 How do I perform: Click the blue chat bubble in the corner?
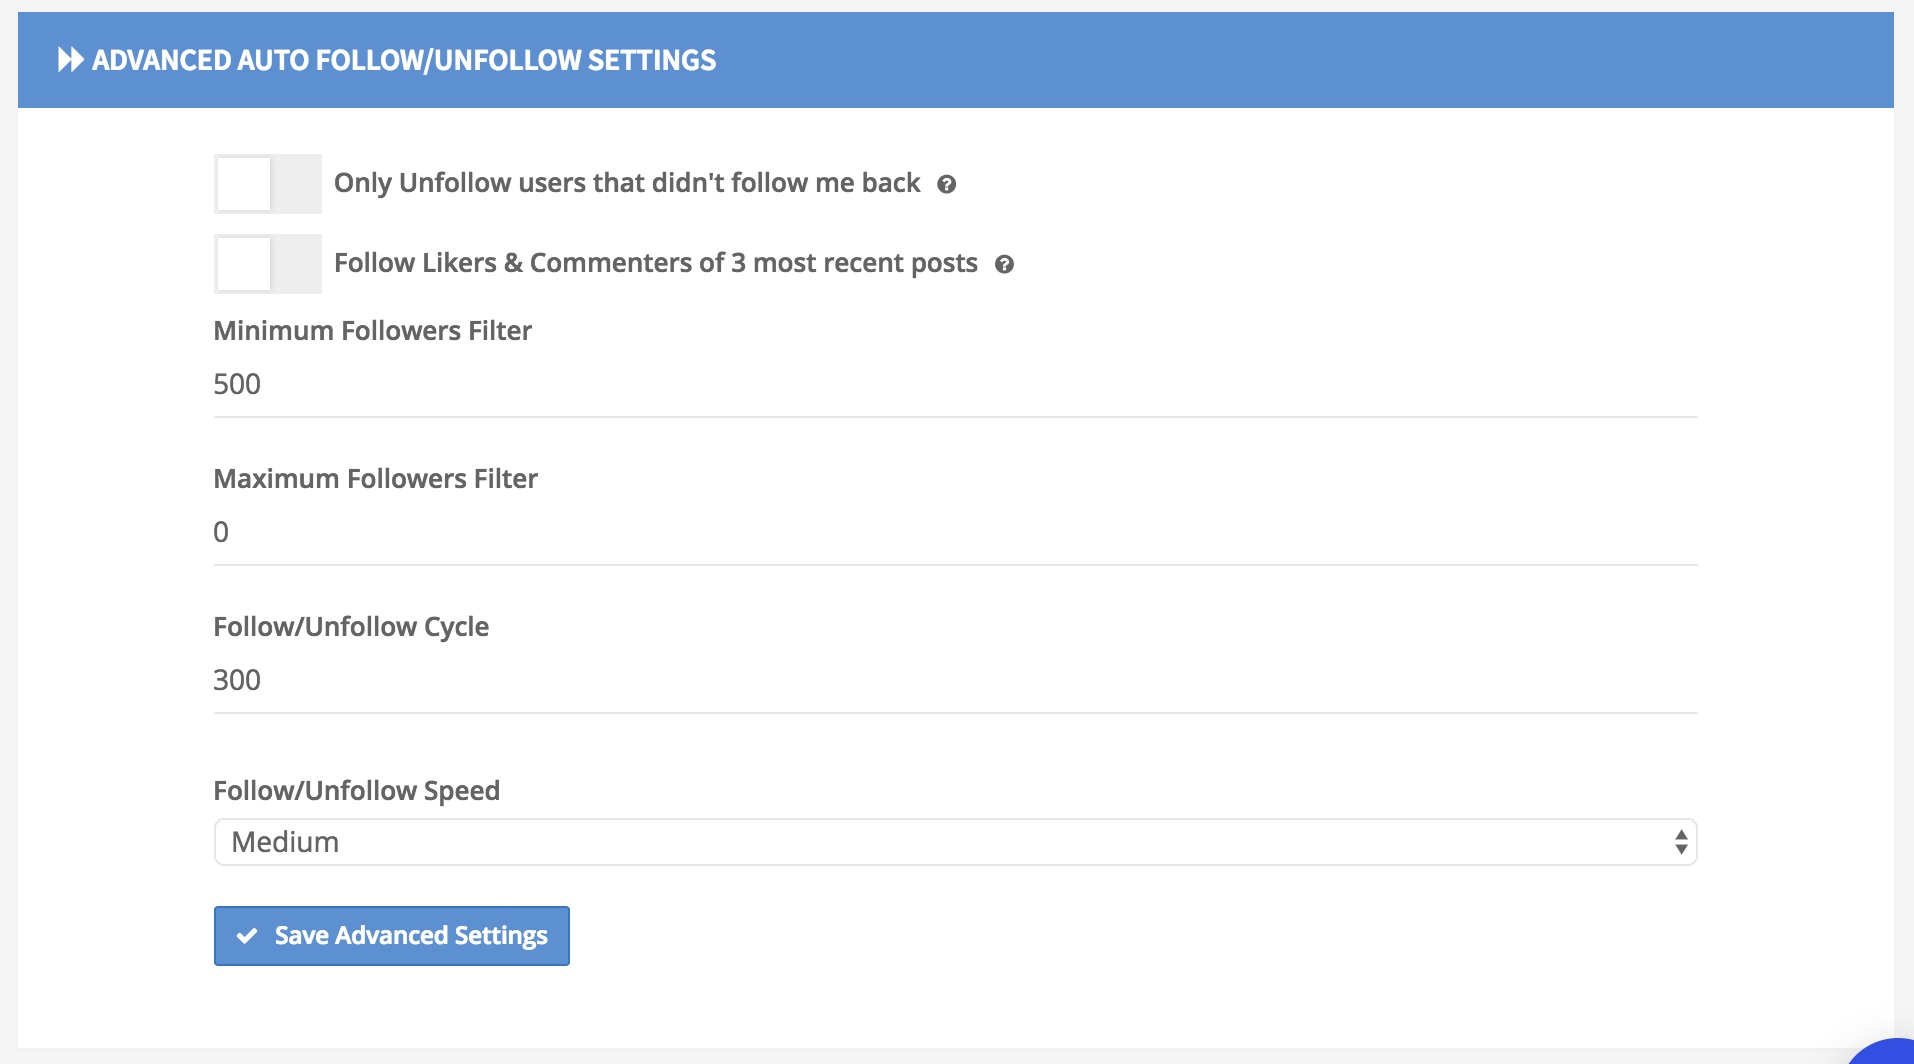click(x=1882, y=1051)
